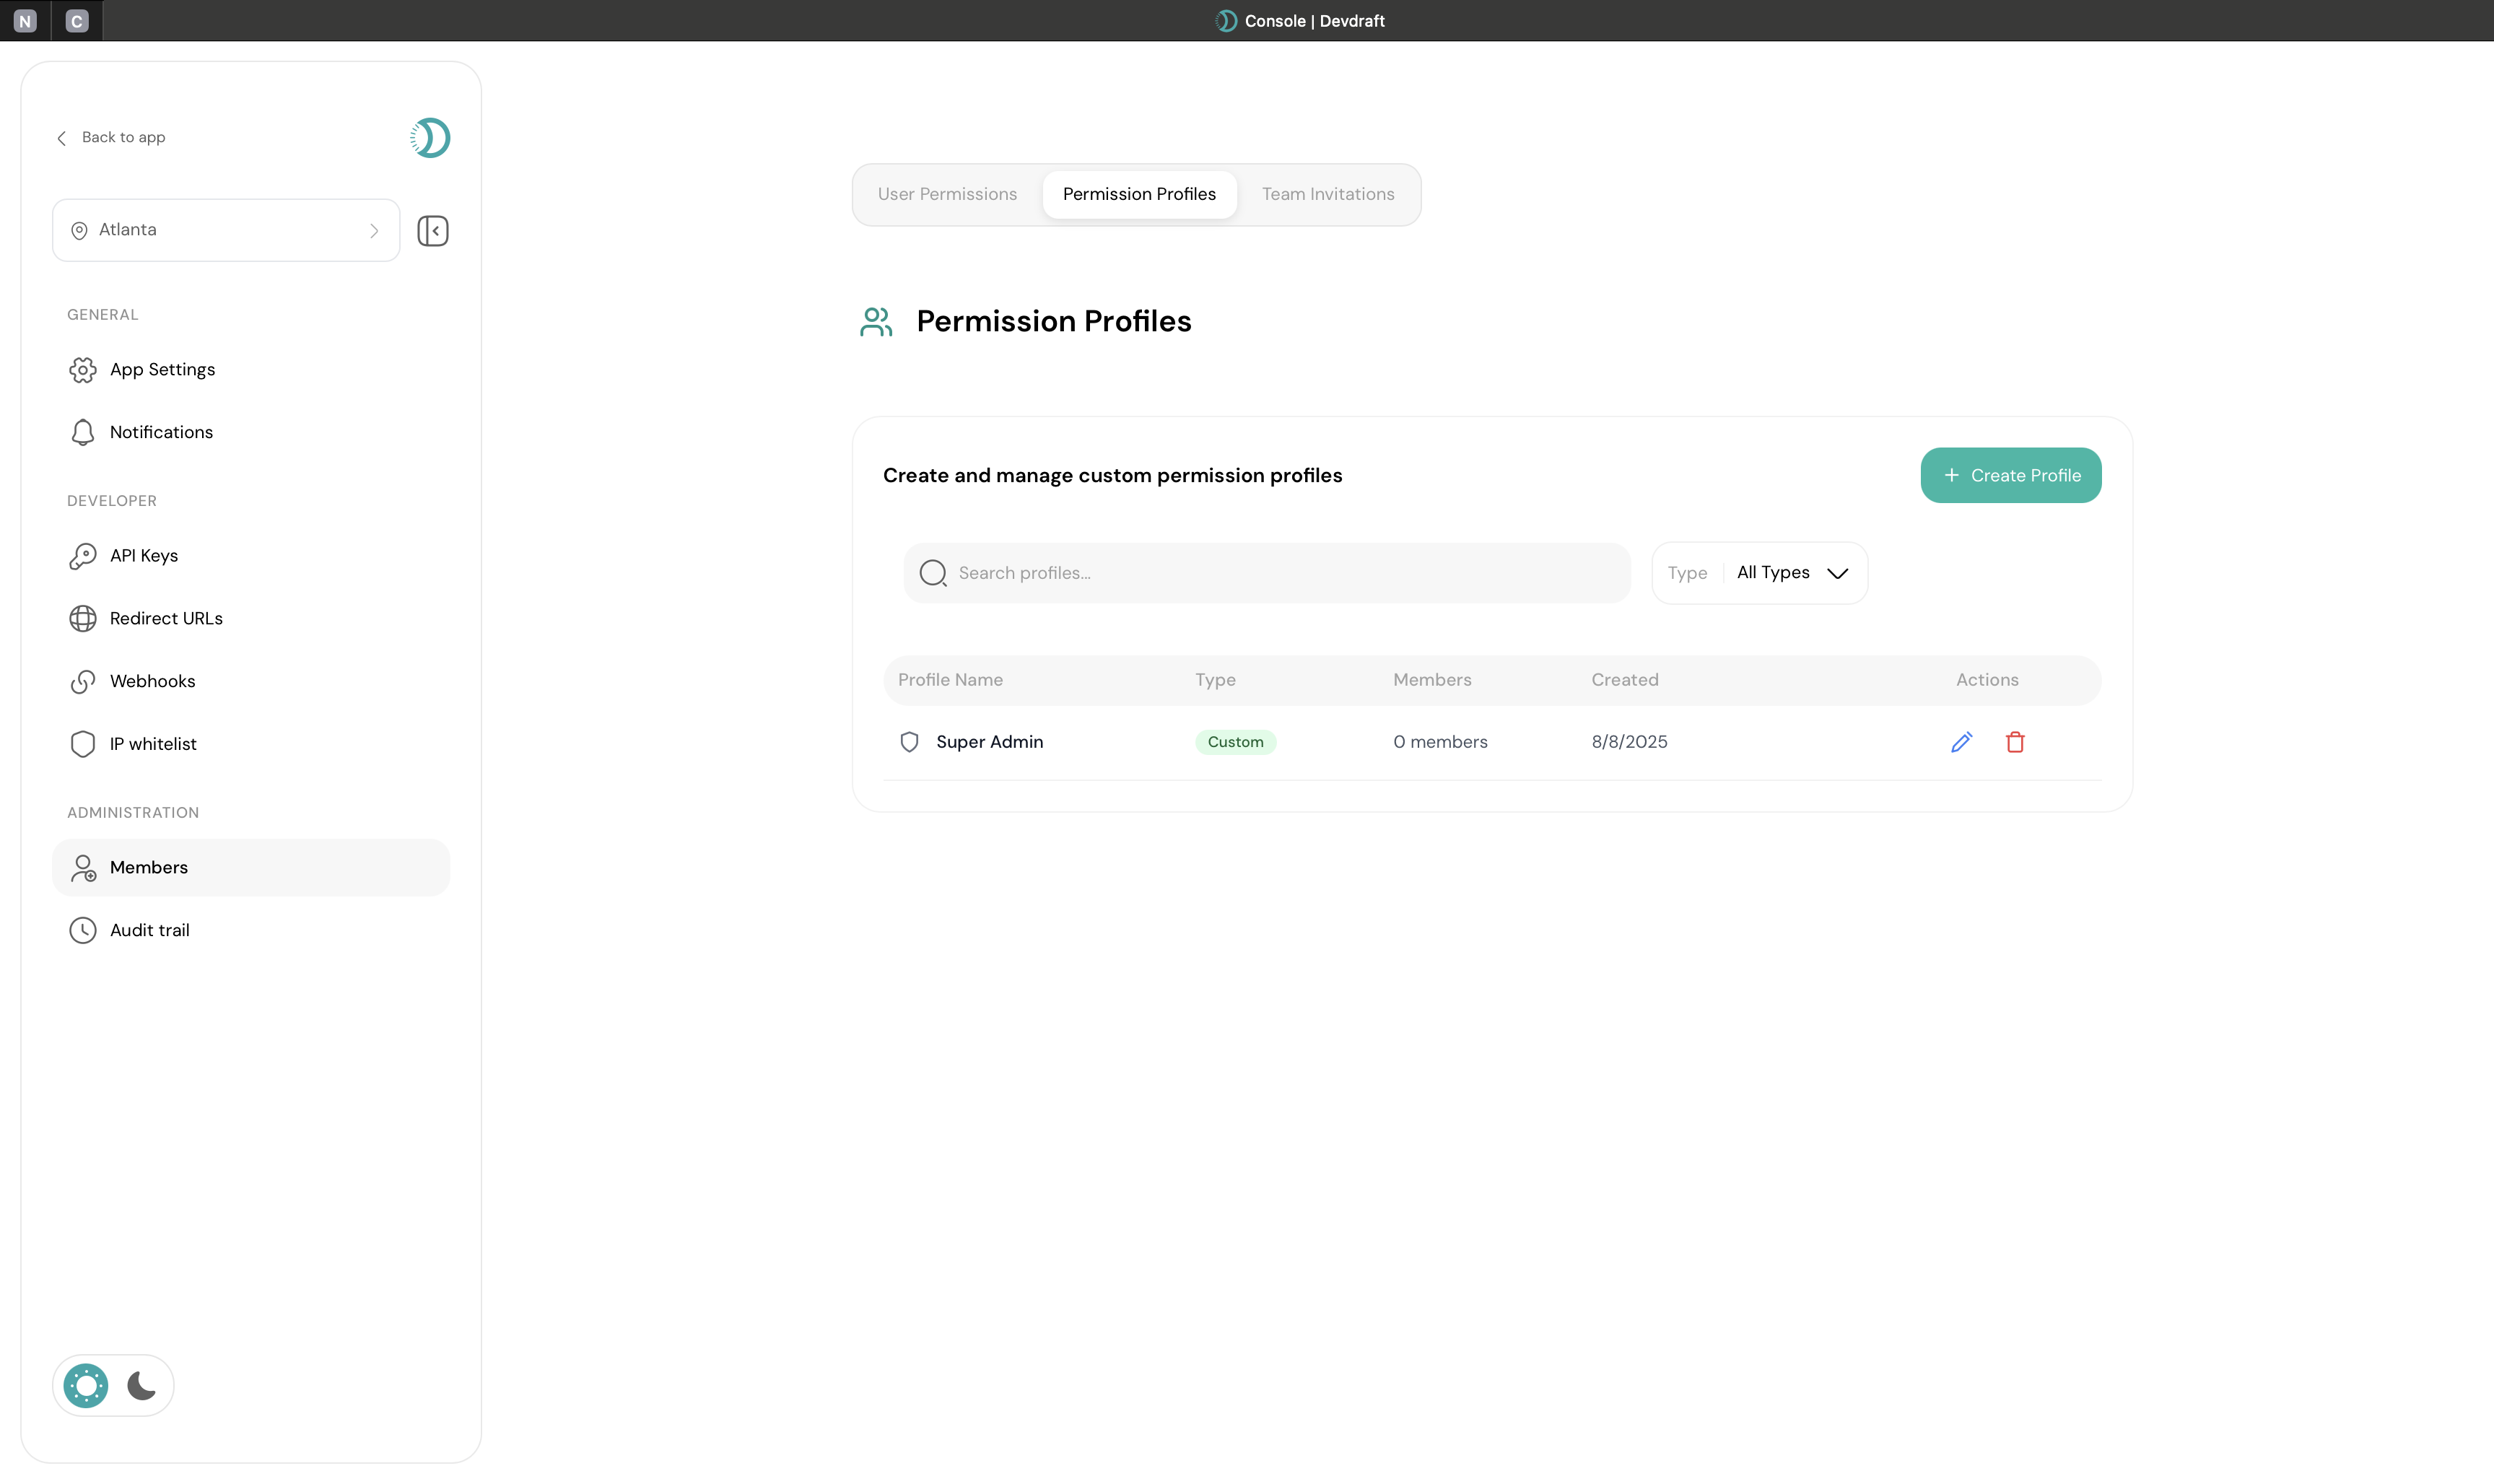Open the All Types filter dropdown
The width and height of the screenshot is (2494, 1484).
1791,572
